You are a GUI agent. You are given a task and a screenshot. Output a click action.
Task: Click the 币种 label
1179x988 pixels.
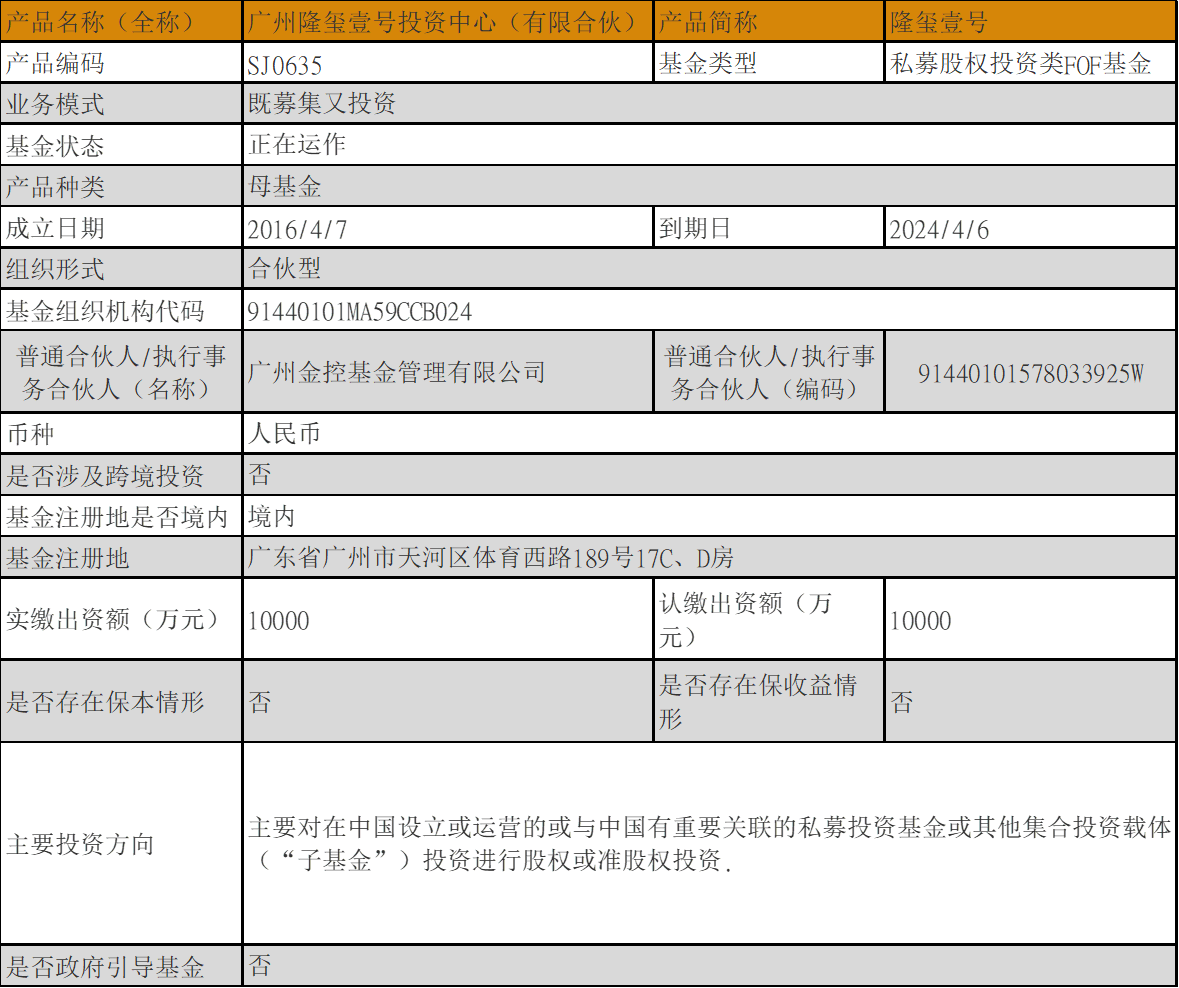[x=30, y=434]
